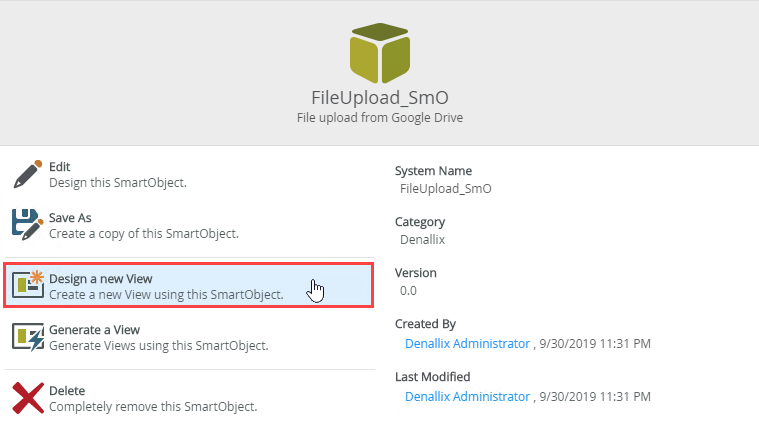Click 'Design this SmartObject.' description text
This screenshot has height=436, width=759.
point(118,183)
